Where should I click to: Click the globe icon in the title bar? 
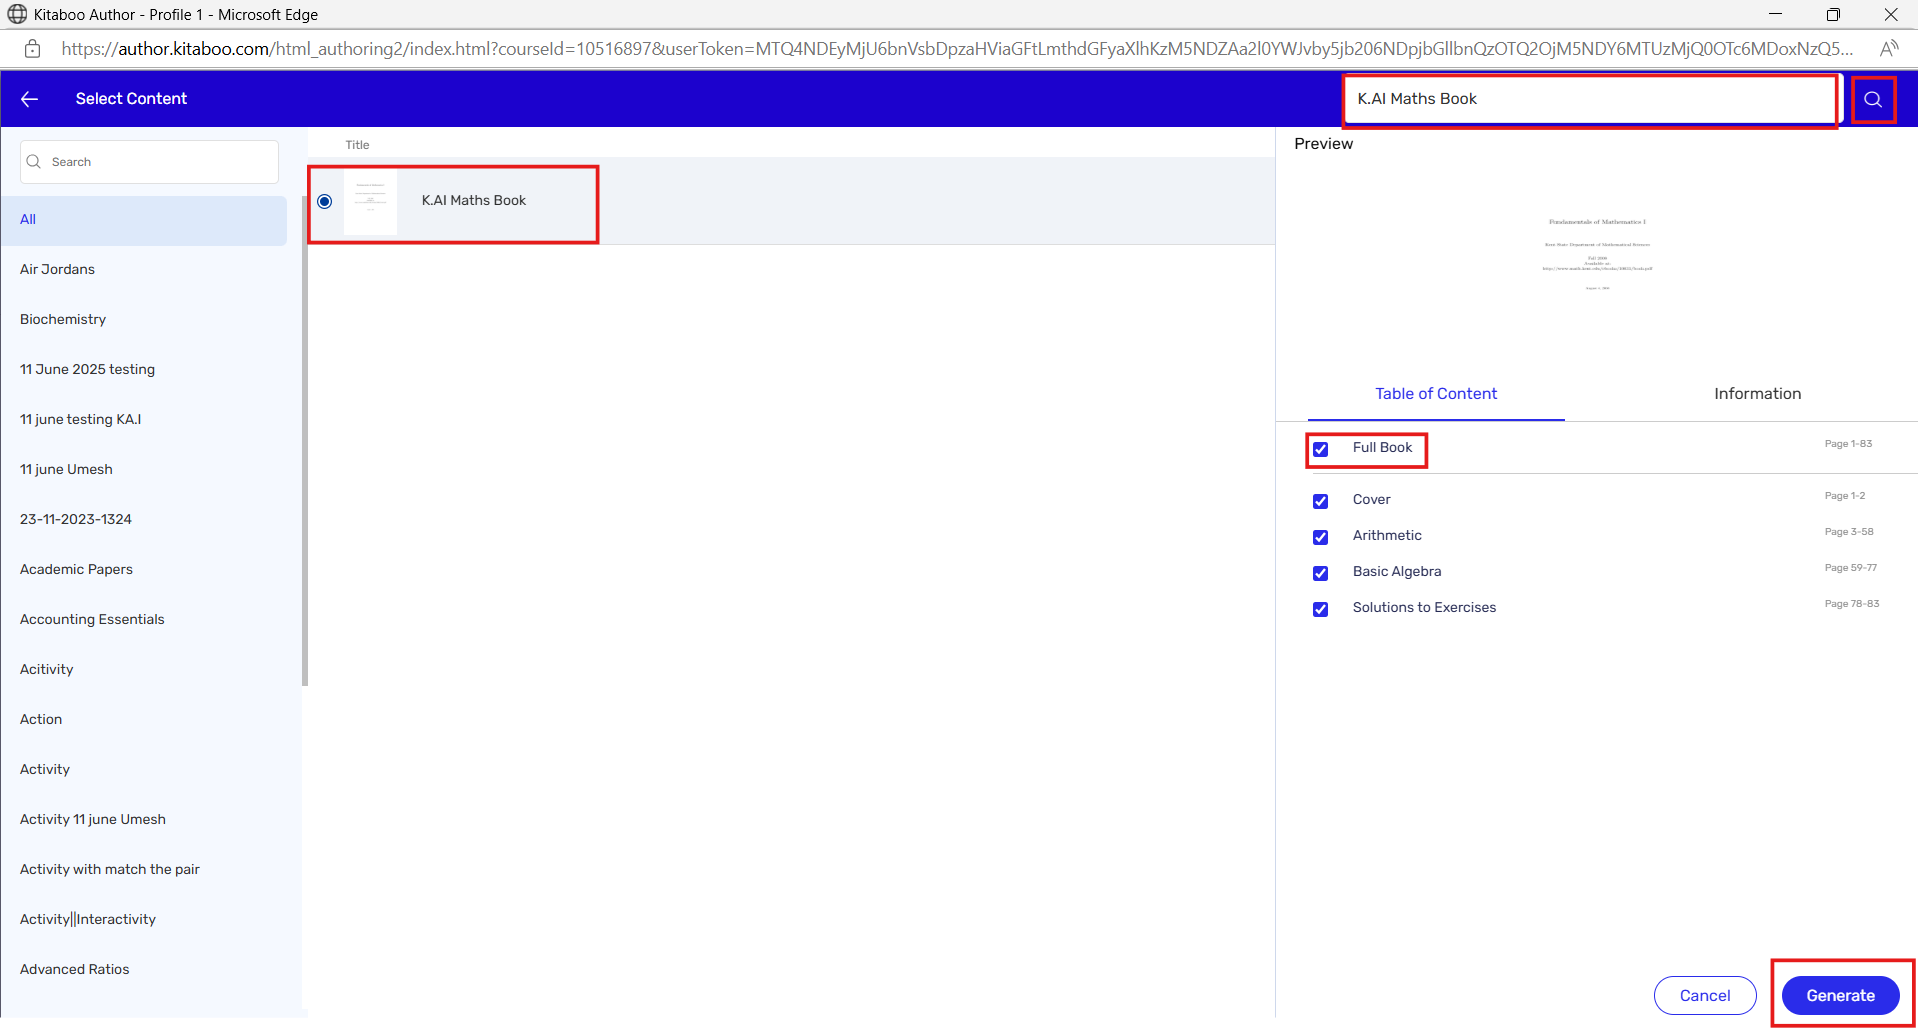point(17,14)
